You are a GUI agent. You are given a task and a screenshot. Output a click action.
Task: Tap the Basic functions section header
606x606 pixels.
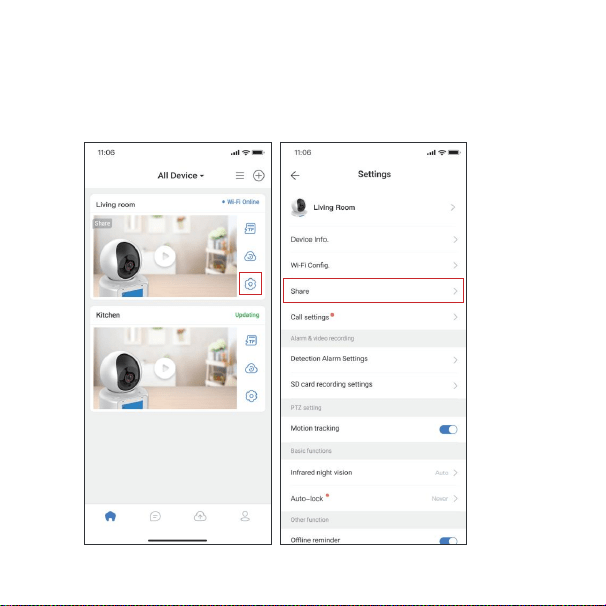tap(311, 451)
